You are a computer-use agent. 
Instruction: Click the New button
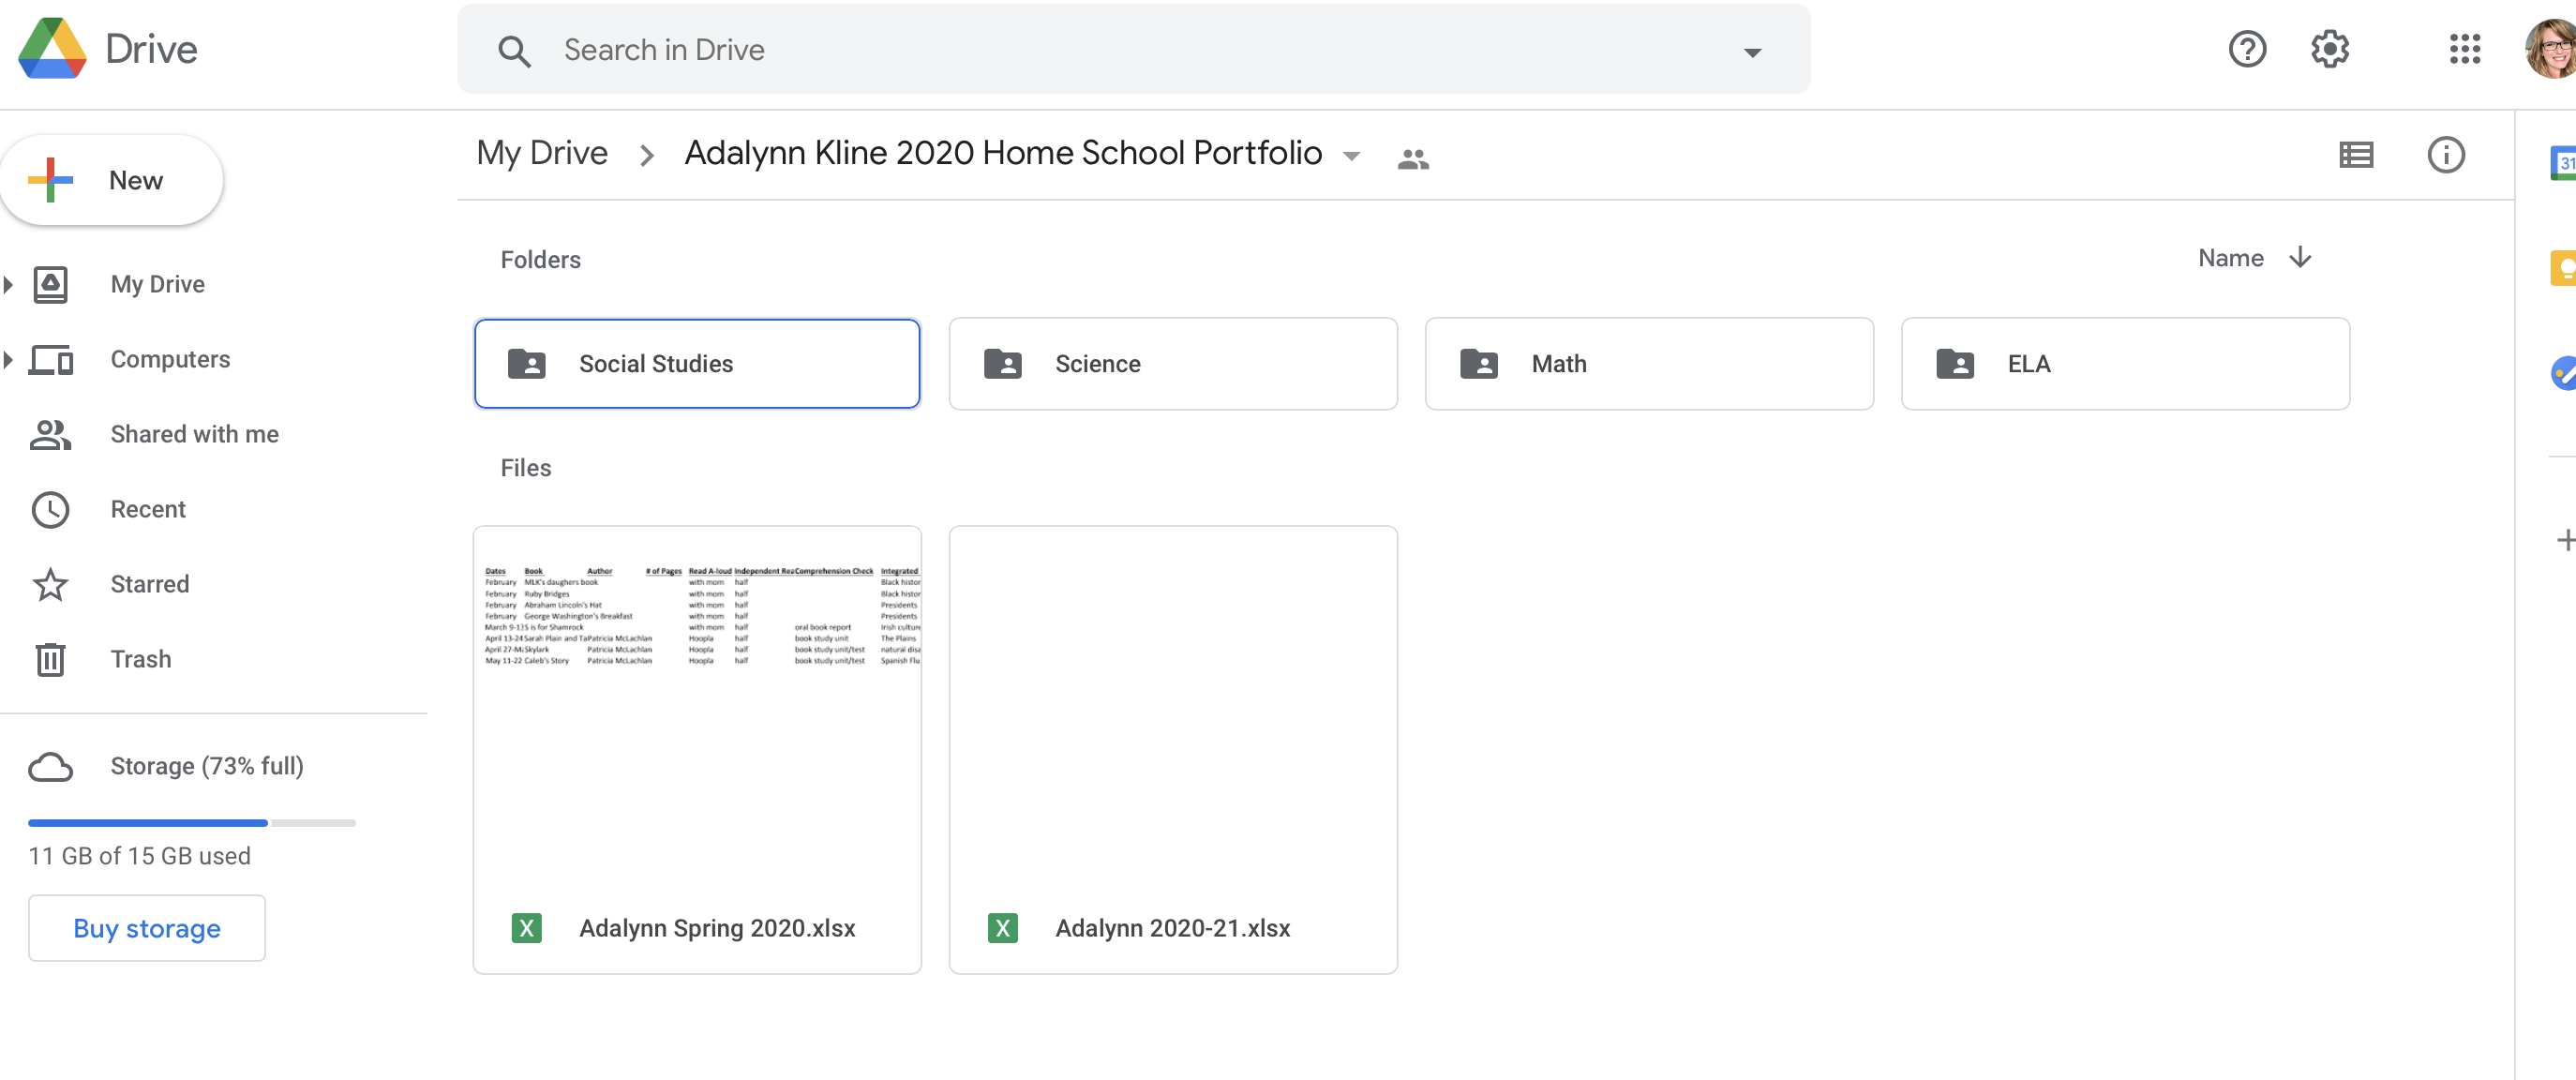coord(111,181)
